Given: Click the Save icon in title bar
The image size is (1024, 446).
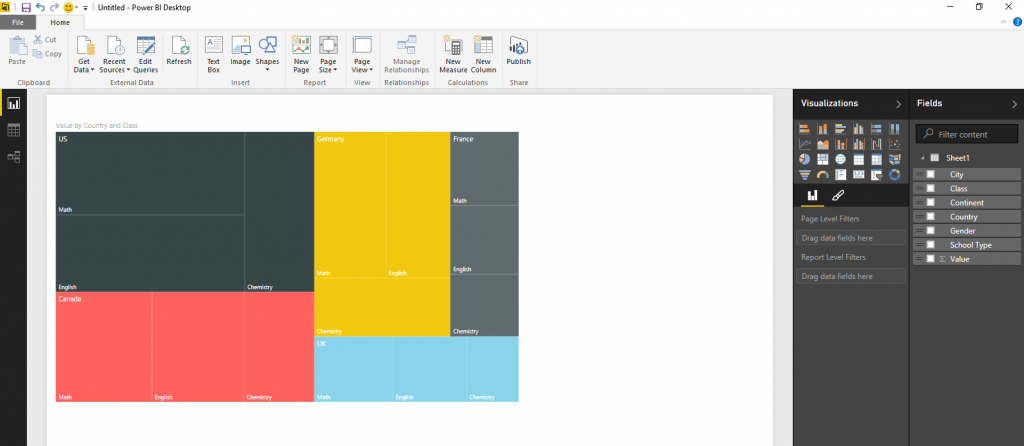Looking at the screenshot, I should coord(26,7).
